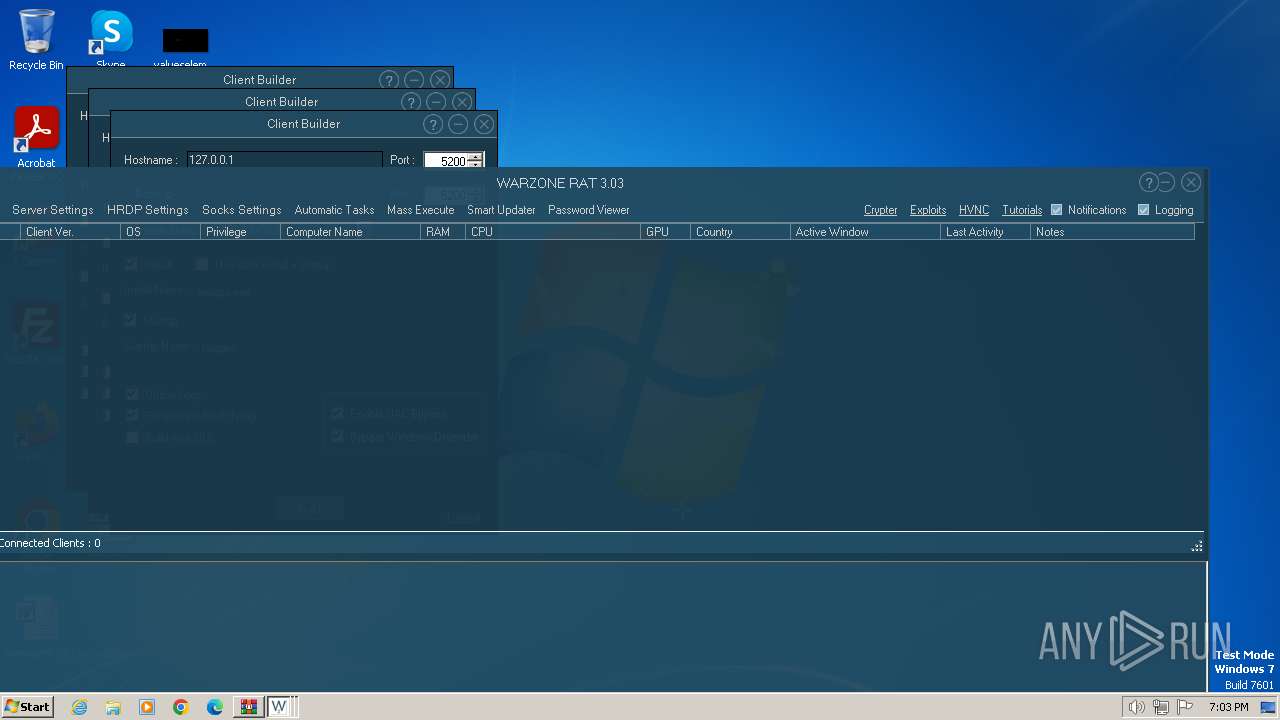The width and height of the screenshot is (1280, 720).
Task: Select the Acrobat desktop shortcut
Action: [36, 137]
